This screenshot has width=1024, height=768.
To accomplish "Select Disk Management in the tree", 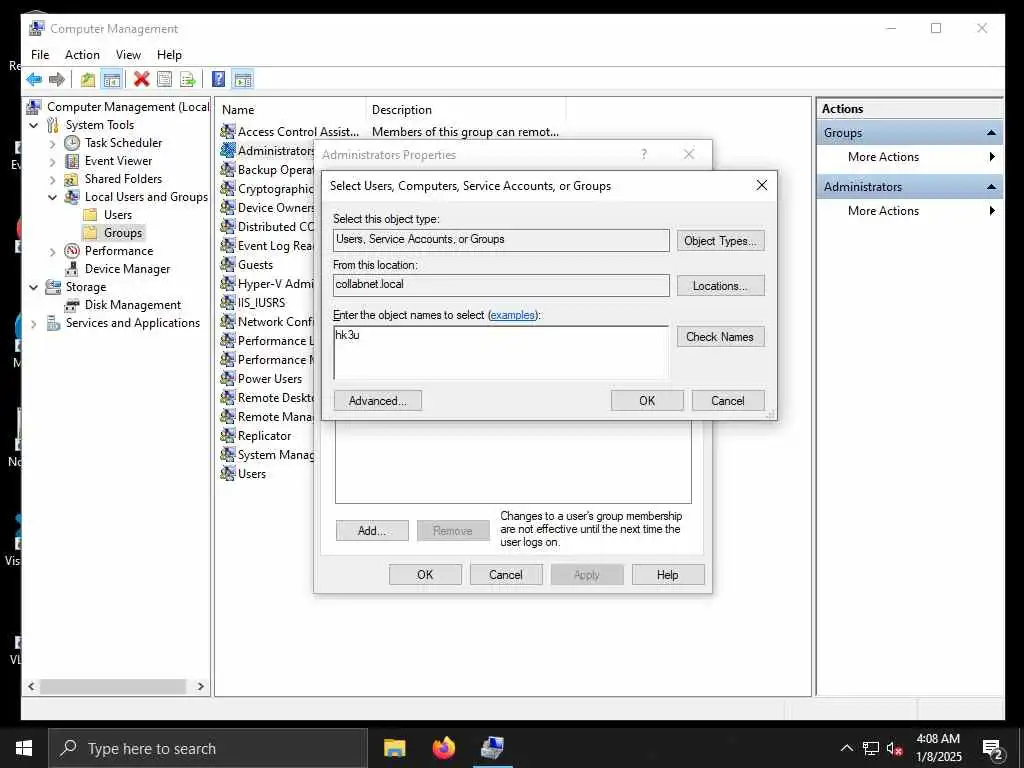I will click(x=133, y=305).
